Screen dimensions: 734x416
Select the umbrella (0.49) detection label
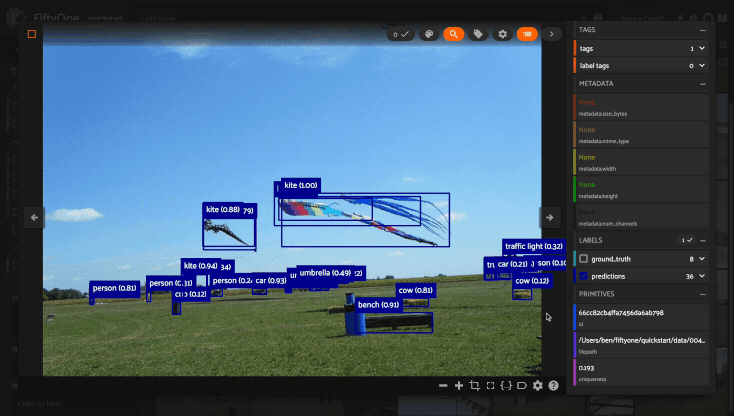(x=325, y=273)
